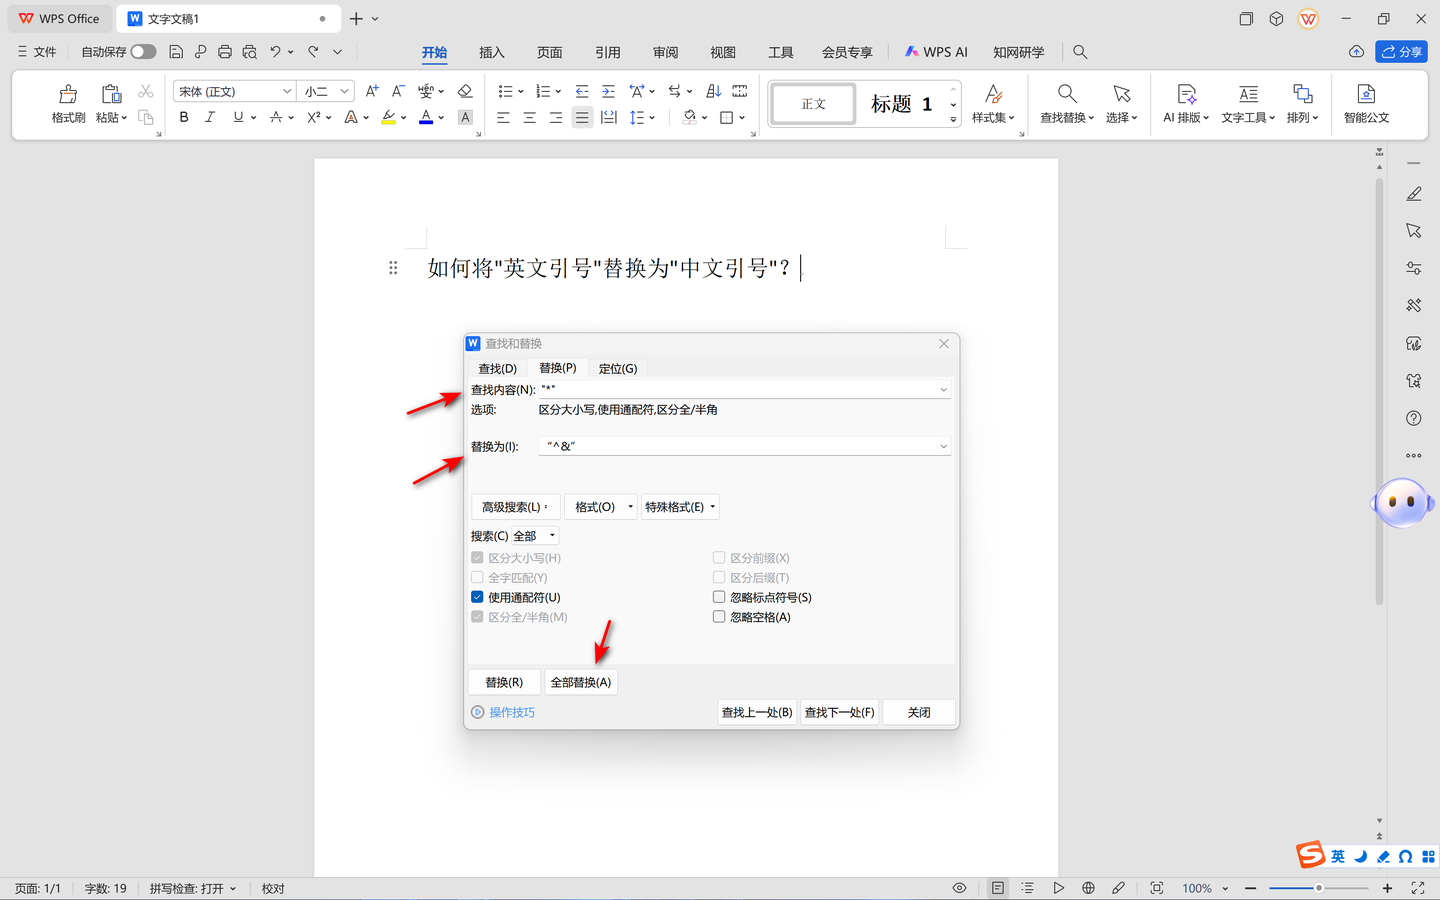Open the 特殊格式 dropdown button
Image resolution: width=1440 pixels, height=900 pixels.
coord(679,507)
